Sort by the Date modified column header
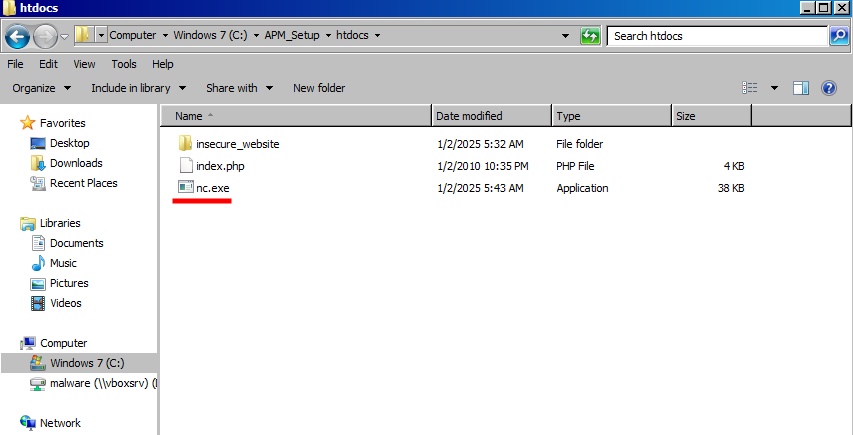The width and height of the screenshot is (853, 435). point(492,116)
